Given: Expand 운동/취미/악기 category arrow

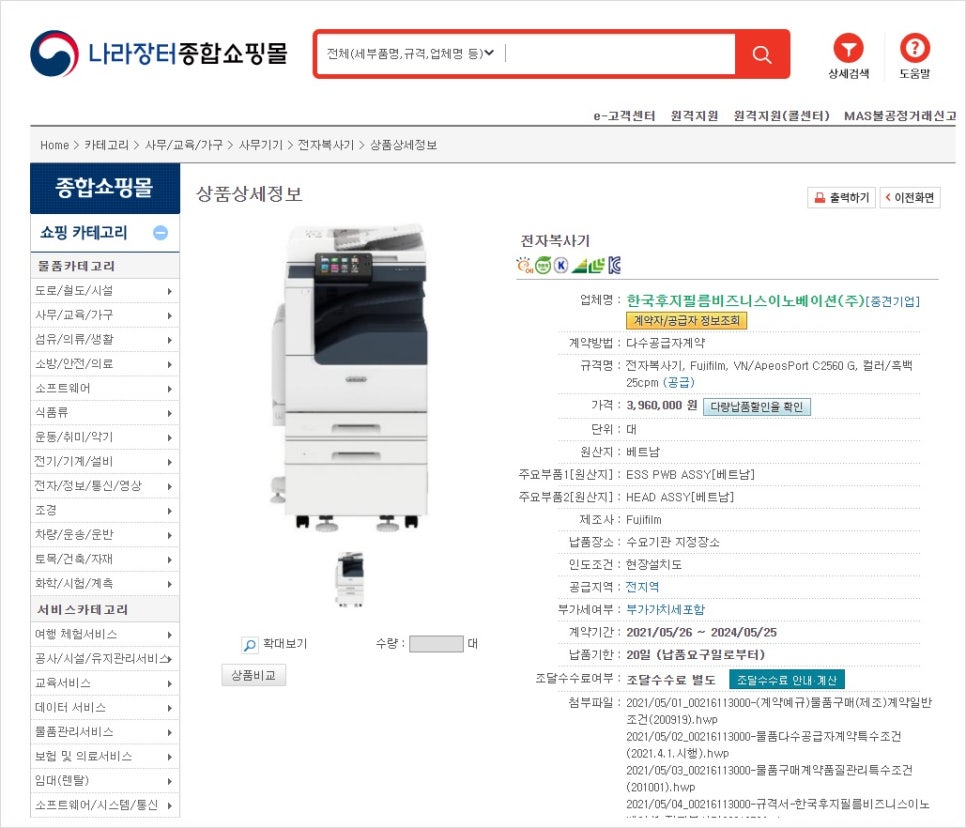Looking at the screenshot, I should 169,437.
